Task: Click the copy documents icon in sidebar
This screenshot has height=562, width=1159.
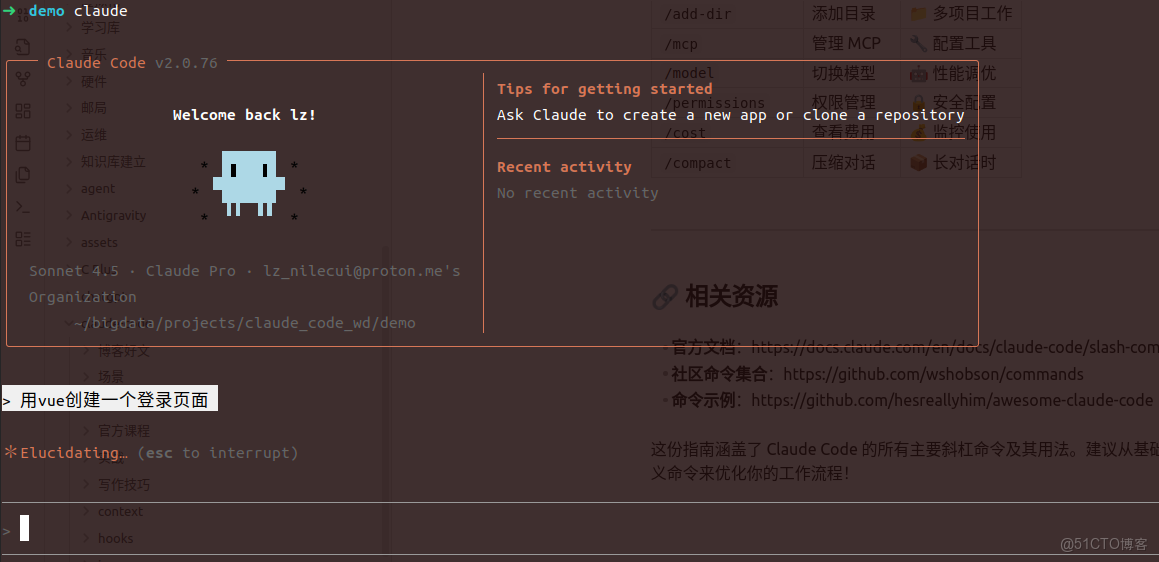Action: coord(23,175)
